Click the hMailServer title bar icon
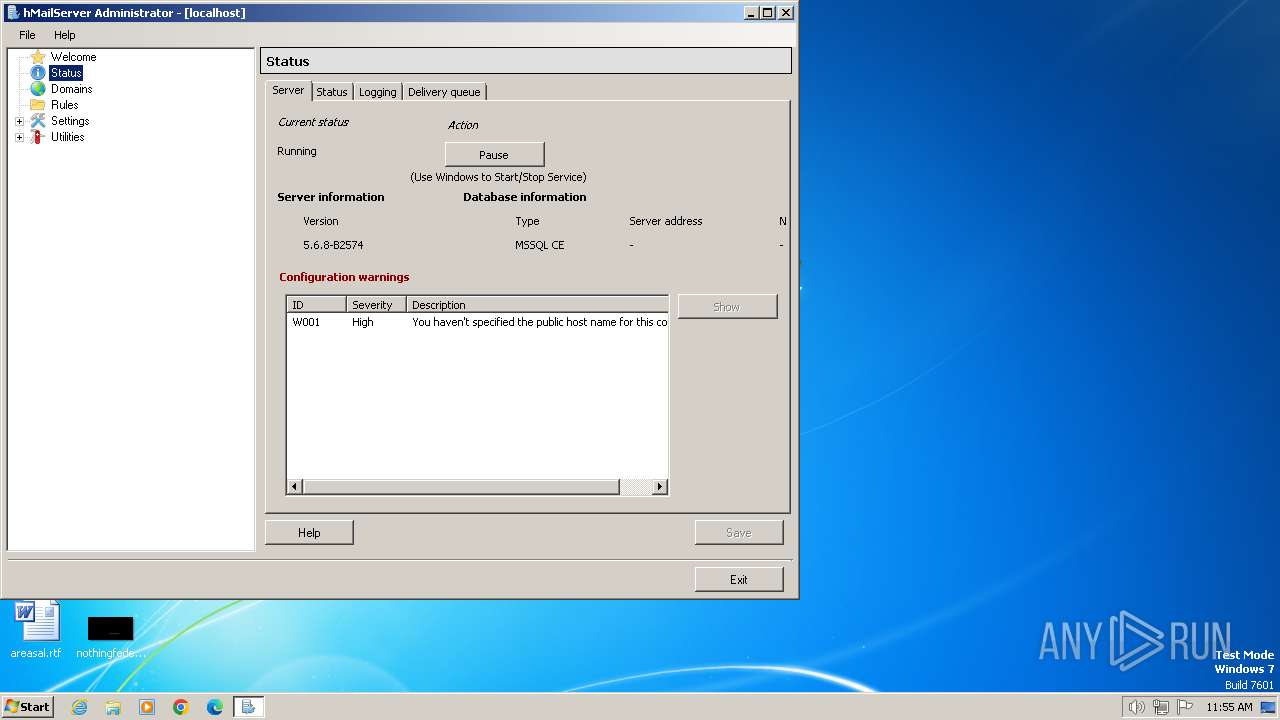The image size is (1280, 720). click(13, 13)
